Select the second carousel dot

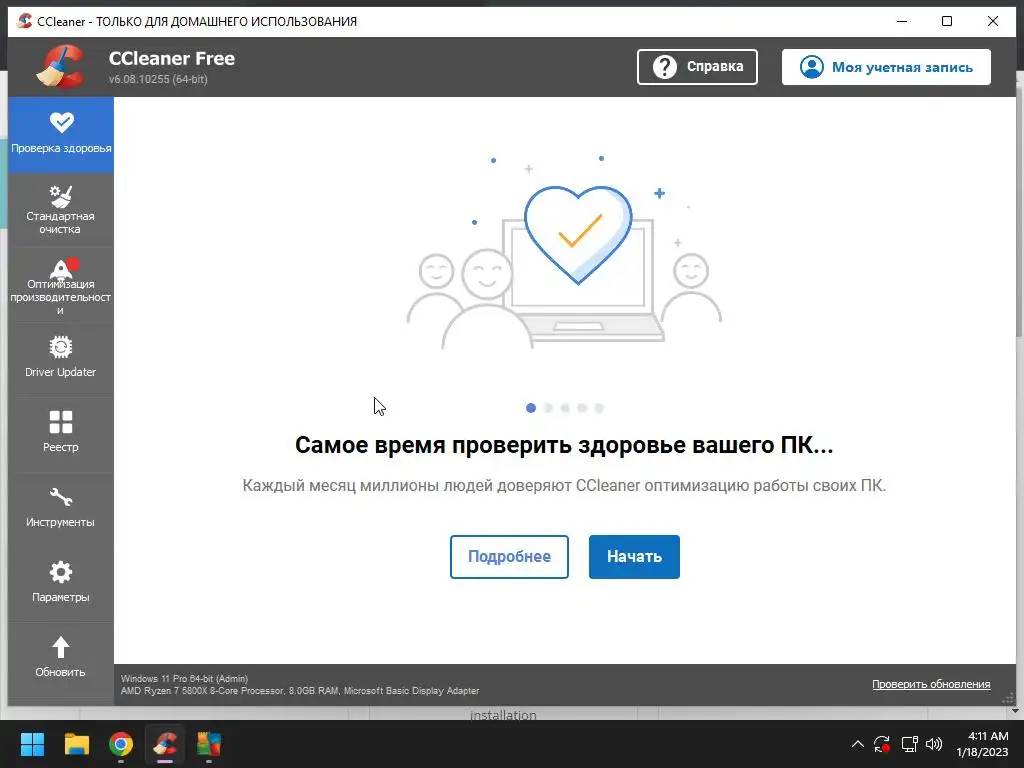click(x=548, y=408)
